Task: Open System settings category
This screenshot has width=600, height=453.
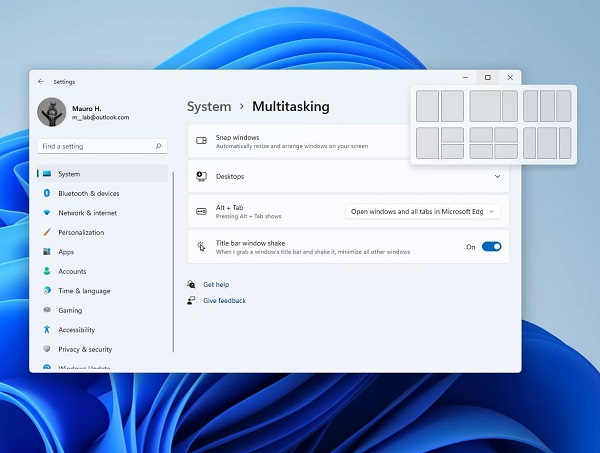Action: click(103, 174)
